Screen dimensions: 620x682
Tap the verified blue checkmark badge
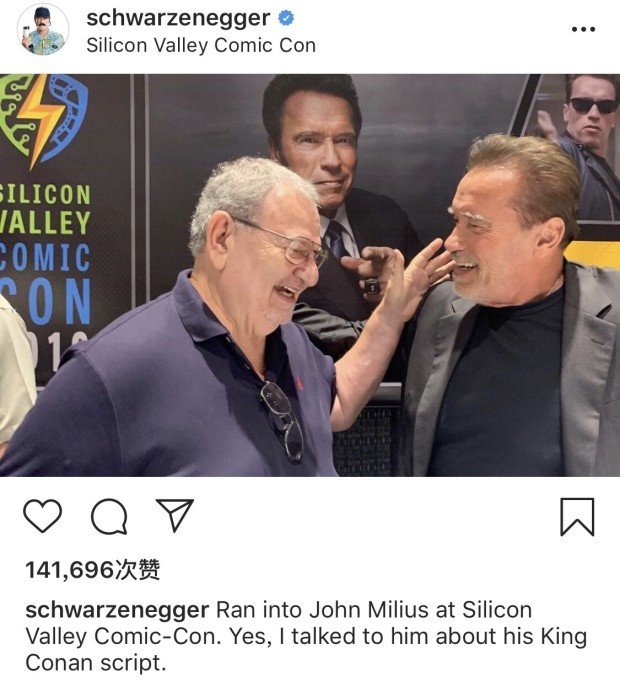pos(286,18)
